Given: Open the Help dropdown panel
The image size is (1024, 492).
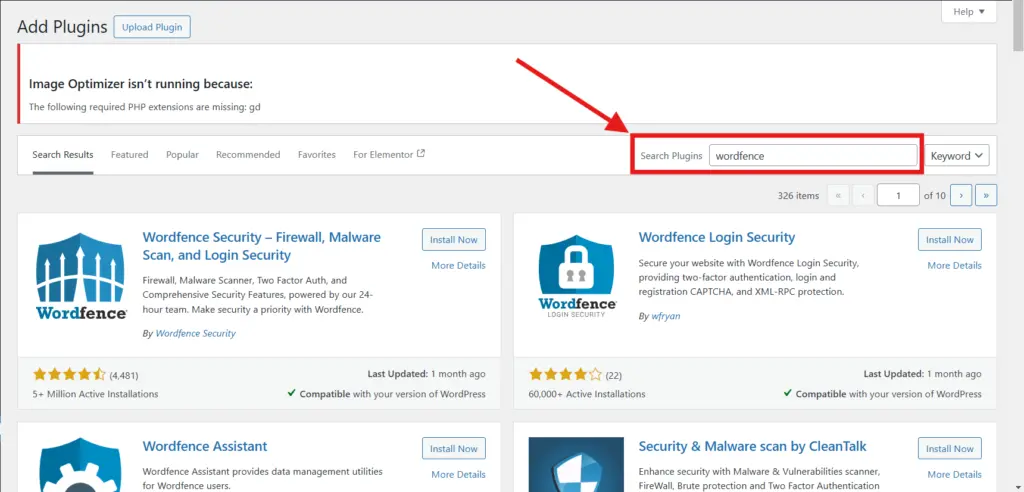Looking at the screenshot, I should pyautogui.click(x=968, y=11).
